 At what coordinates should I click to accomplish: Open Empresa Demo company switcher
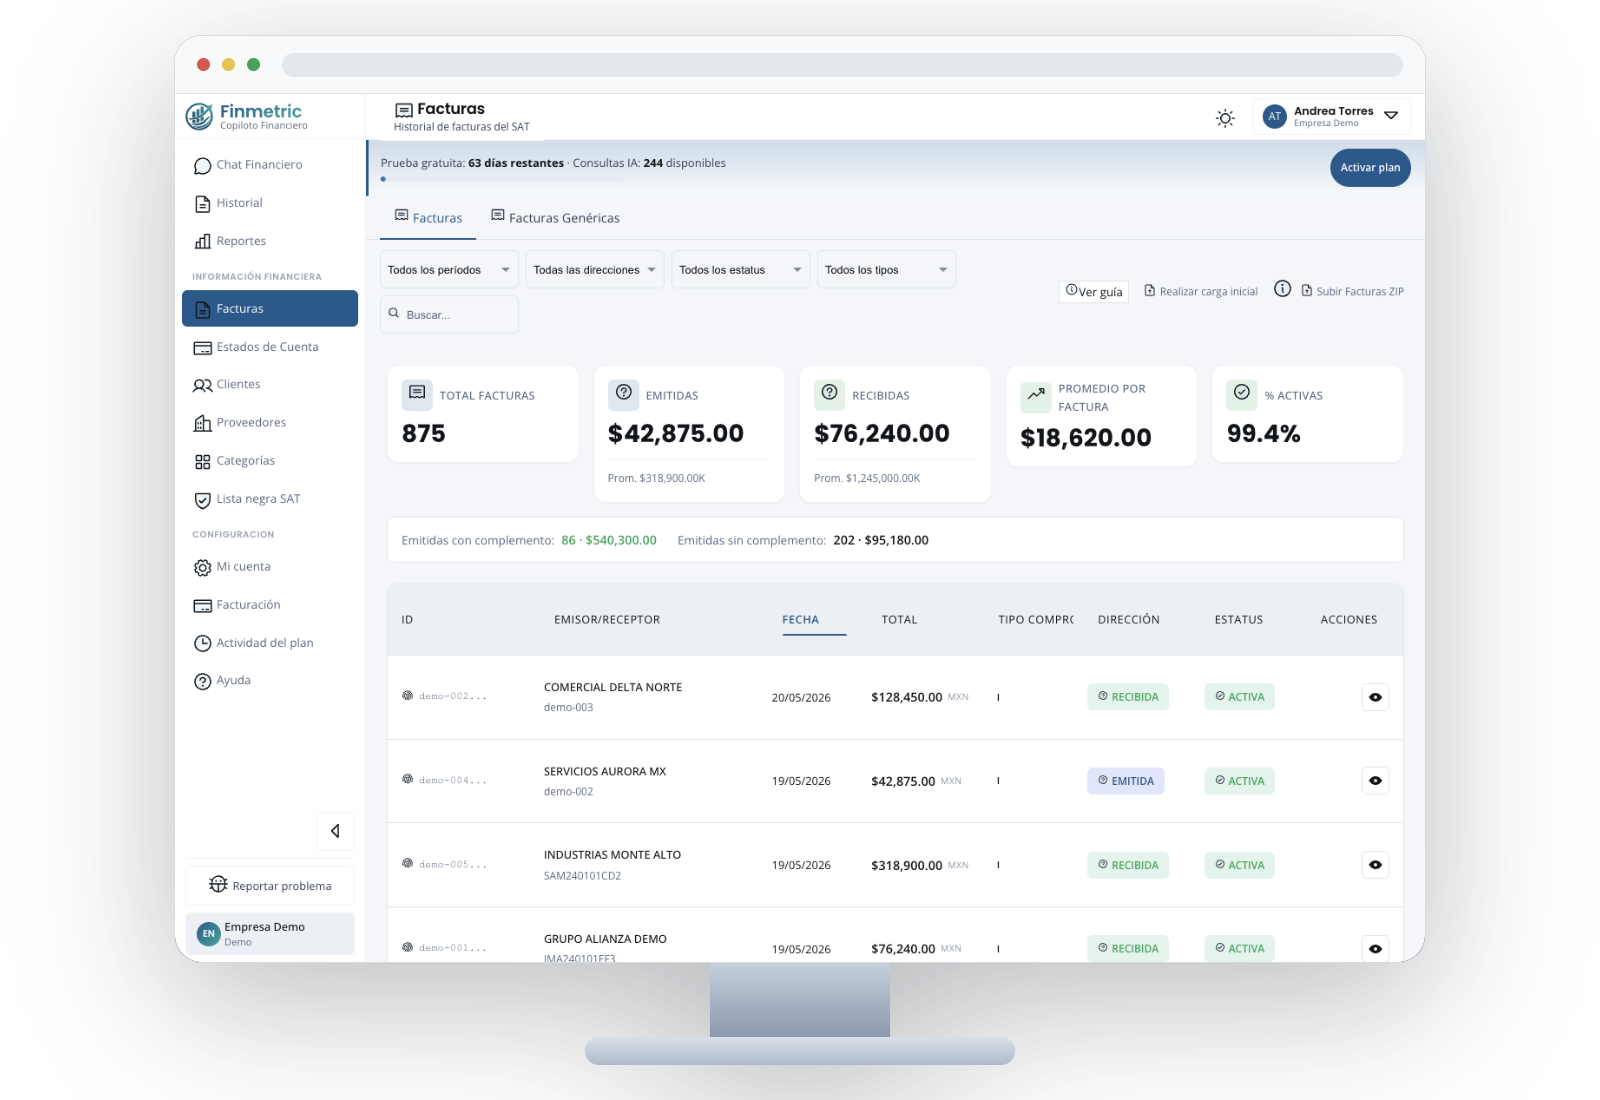point(270,933)
